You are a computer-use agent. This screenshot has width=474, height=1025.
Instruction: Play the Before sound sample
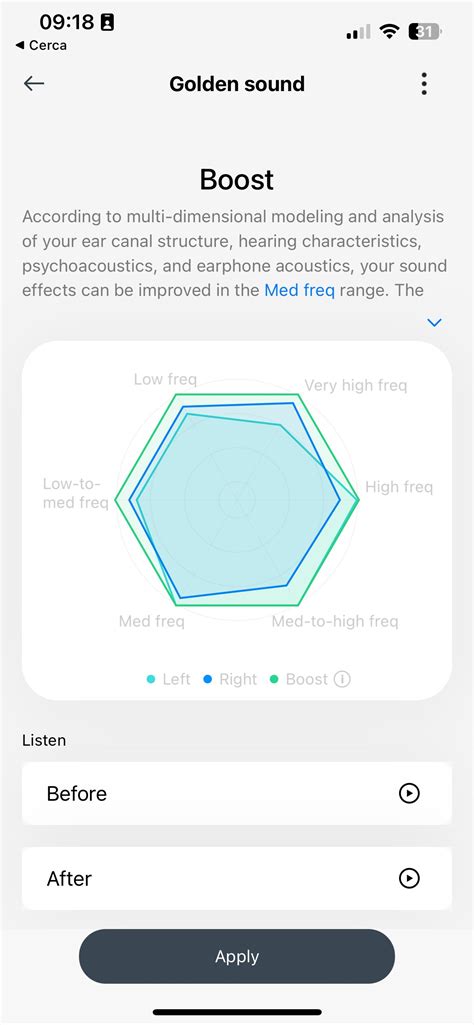(x=409, y=794)
